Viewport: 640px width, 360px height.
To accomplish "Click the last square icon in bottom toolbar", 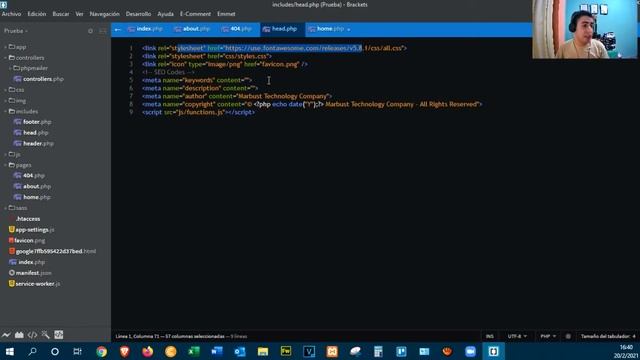I will click(59, 335).
